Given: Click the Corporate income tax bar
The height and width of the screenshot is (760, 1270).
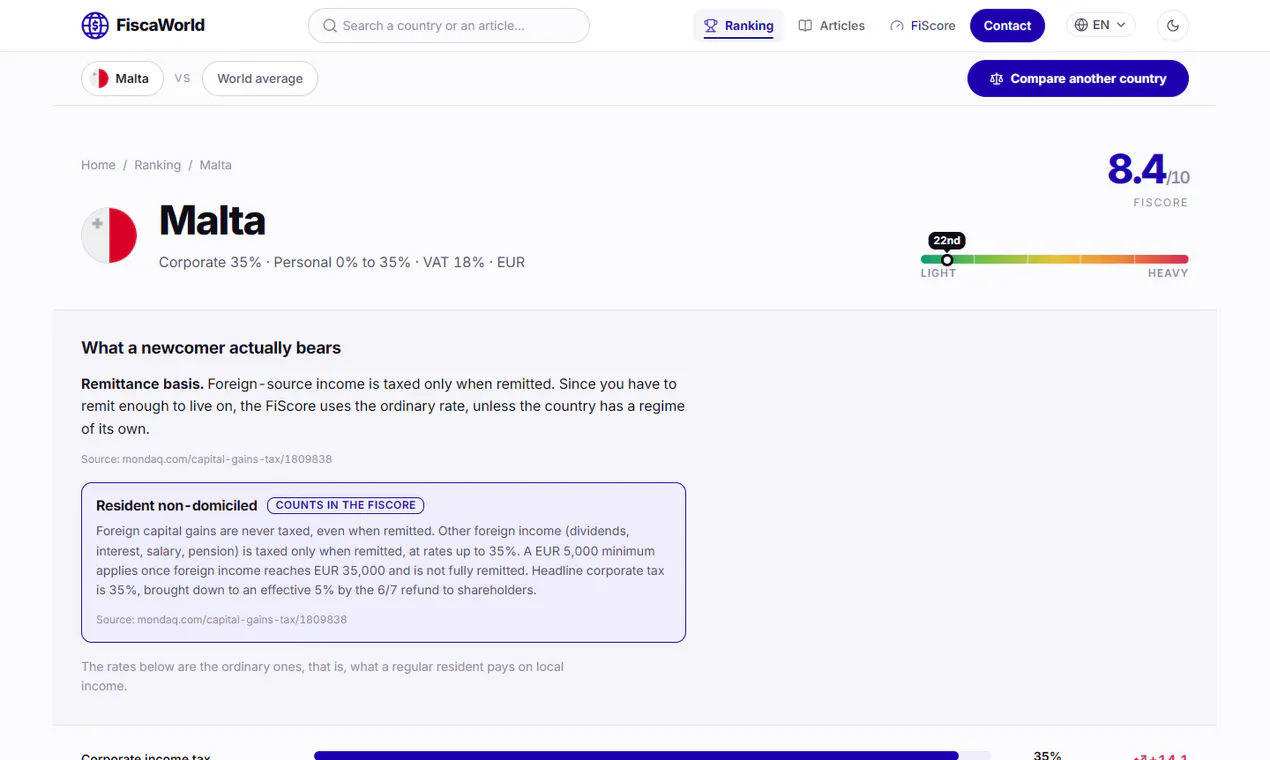Looking at the screenshot, I should coord(652,755).
